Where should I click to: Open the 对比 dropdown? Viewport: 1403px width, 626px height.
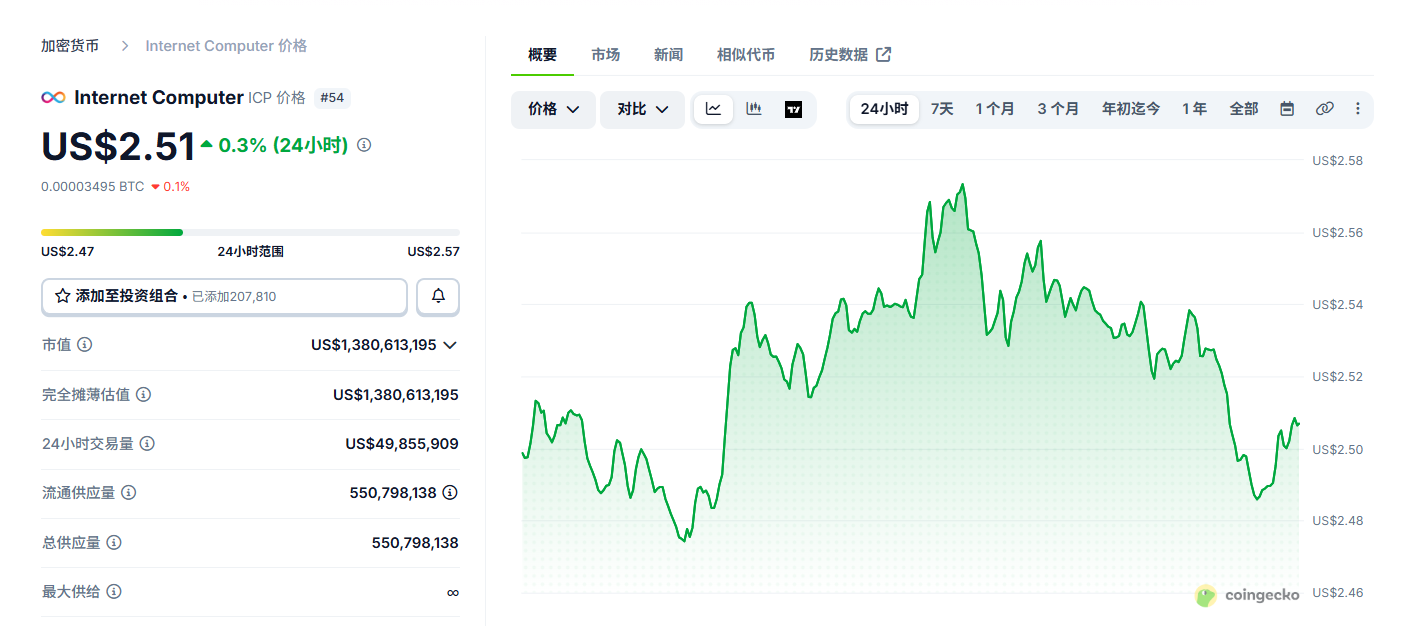[642, 109]
